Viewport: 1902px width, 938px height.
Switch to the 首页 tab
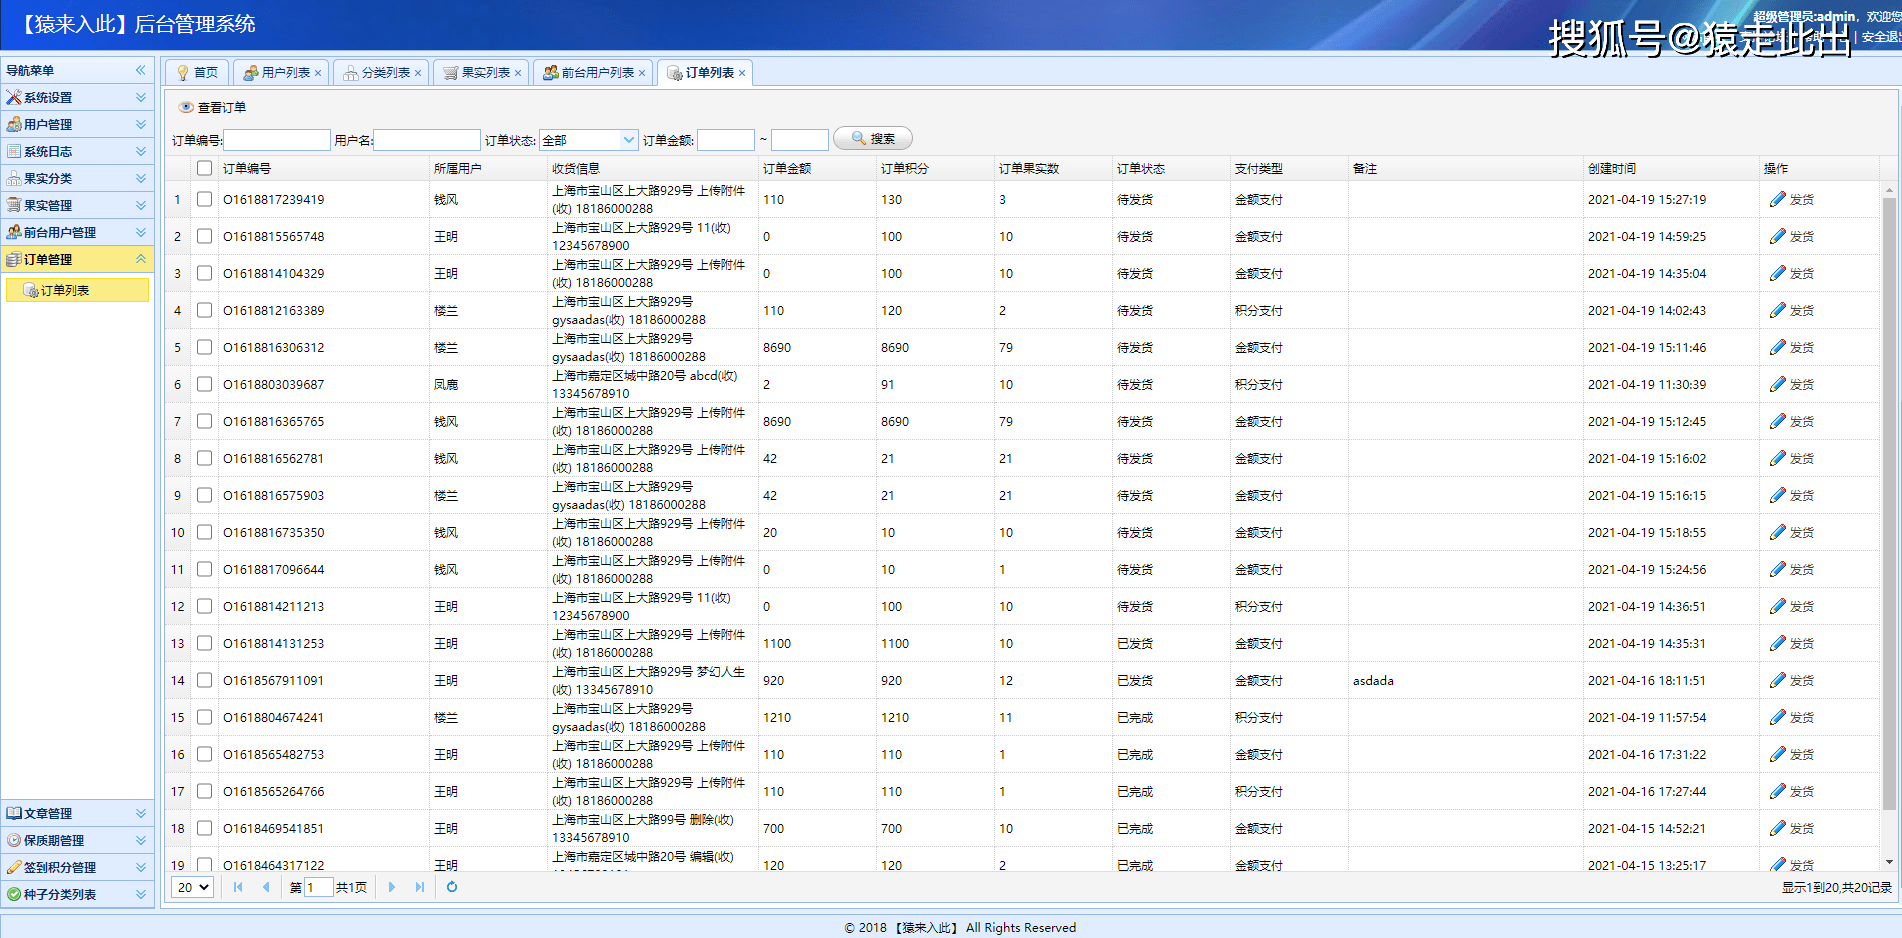[x=197, y=73]
